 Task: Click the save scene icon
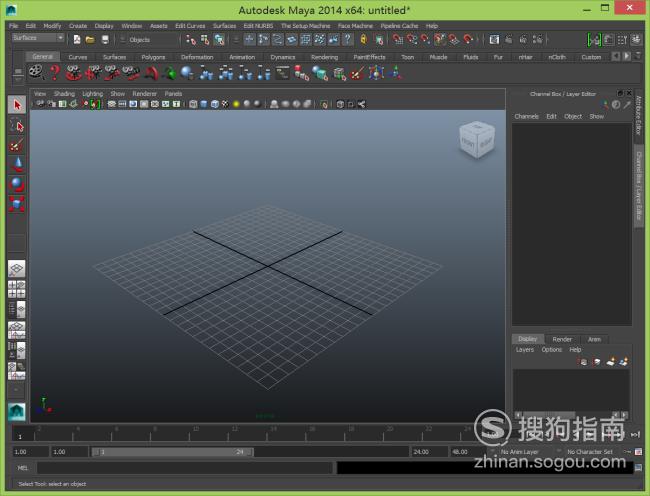tap(105, 40)
